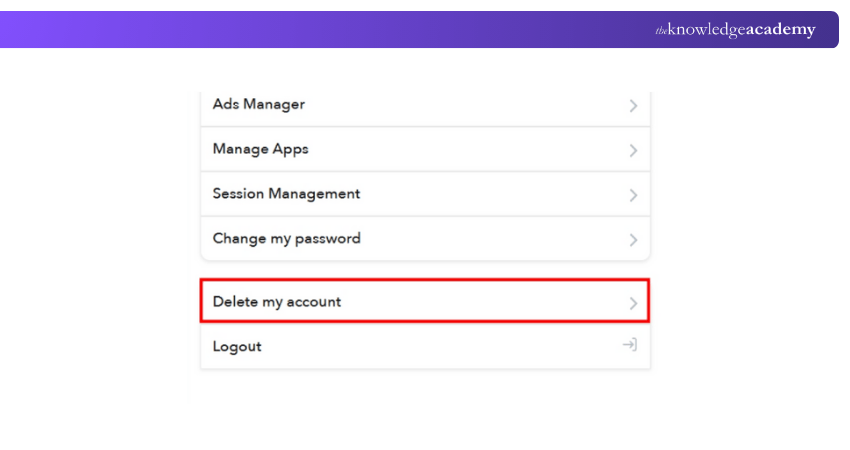Click the small 'the' in the logo

click(x=661, y=31)
